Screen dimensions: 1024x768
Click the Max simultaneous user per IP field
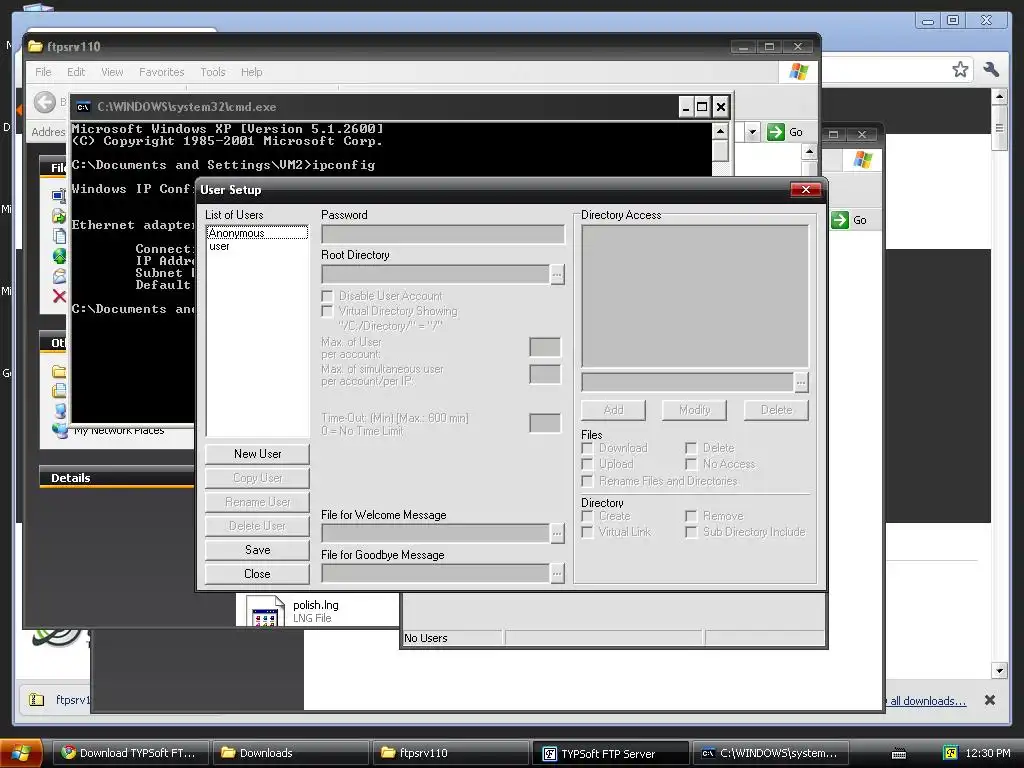click(545, 375)
